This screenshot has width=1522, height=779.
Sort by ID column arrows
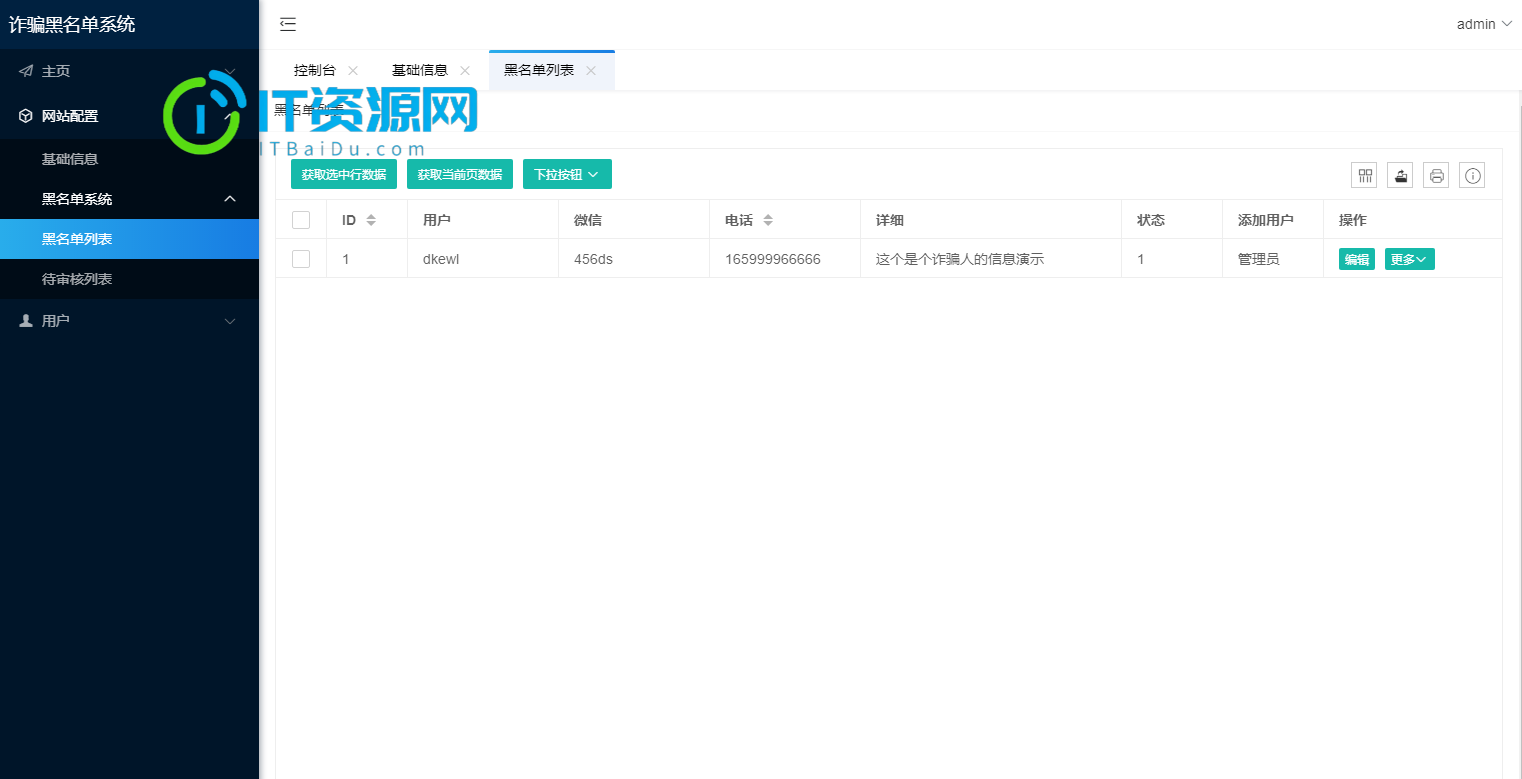[x=371, y=220]
